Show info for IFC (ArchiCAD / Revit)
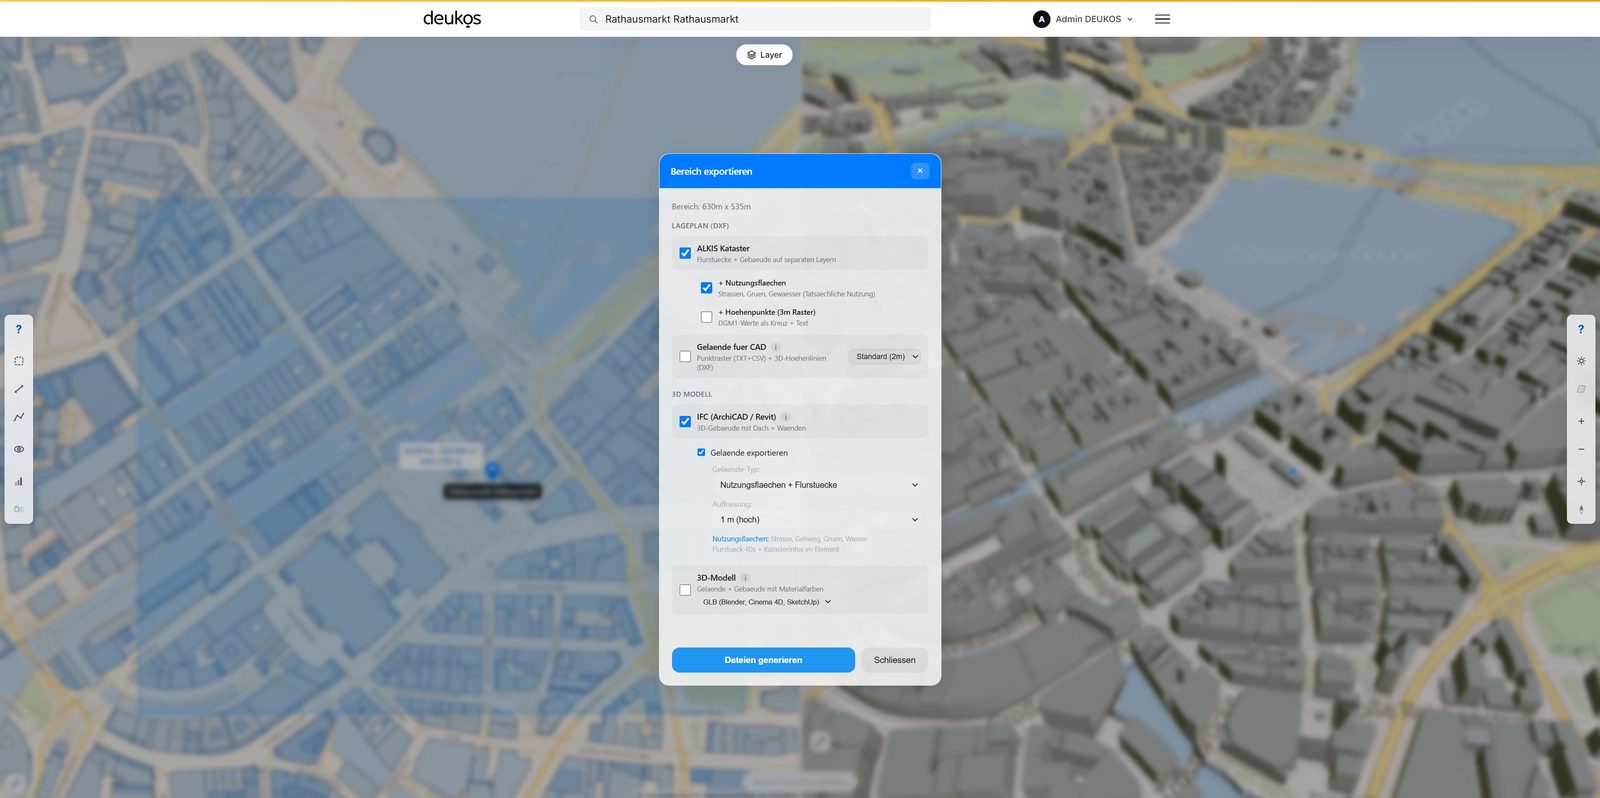Screen dimensions: 1600x798 (x=786, y=417)
